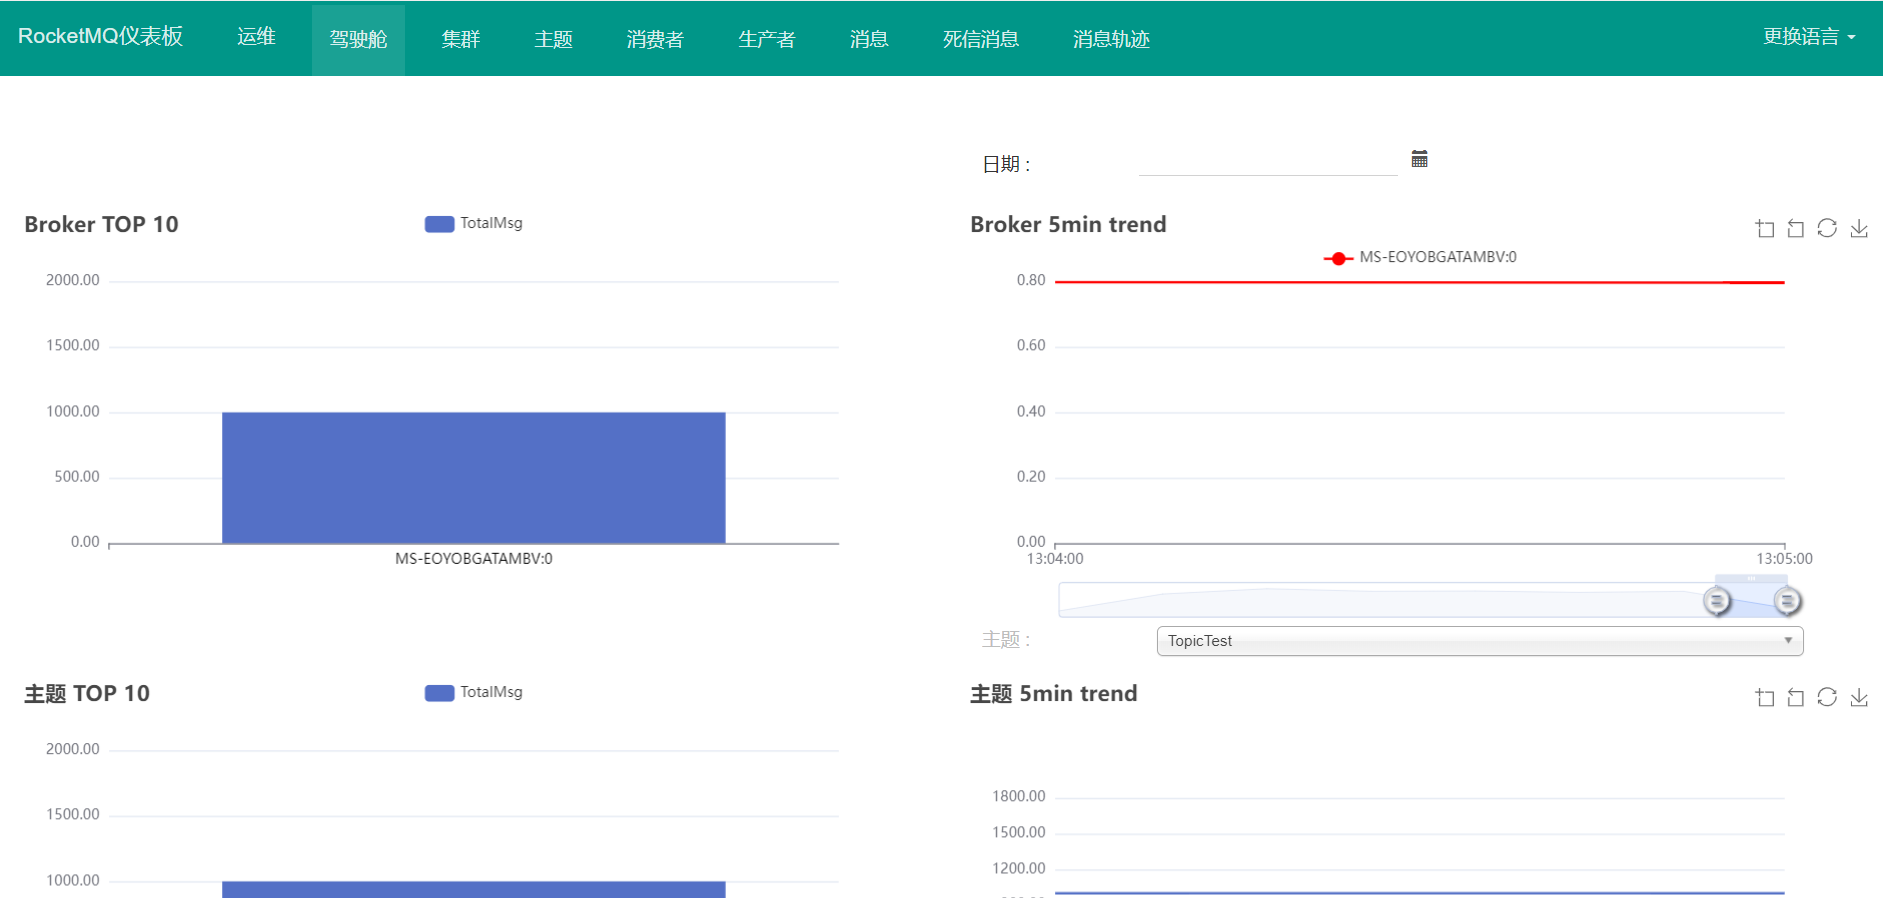Screen dimensions: 1883x898
Task: Click the right handle of the time-range slider
Action: coord(1787,601)
